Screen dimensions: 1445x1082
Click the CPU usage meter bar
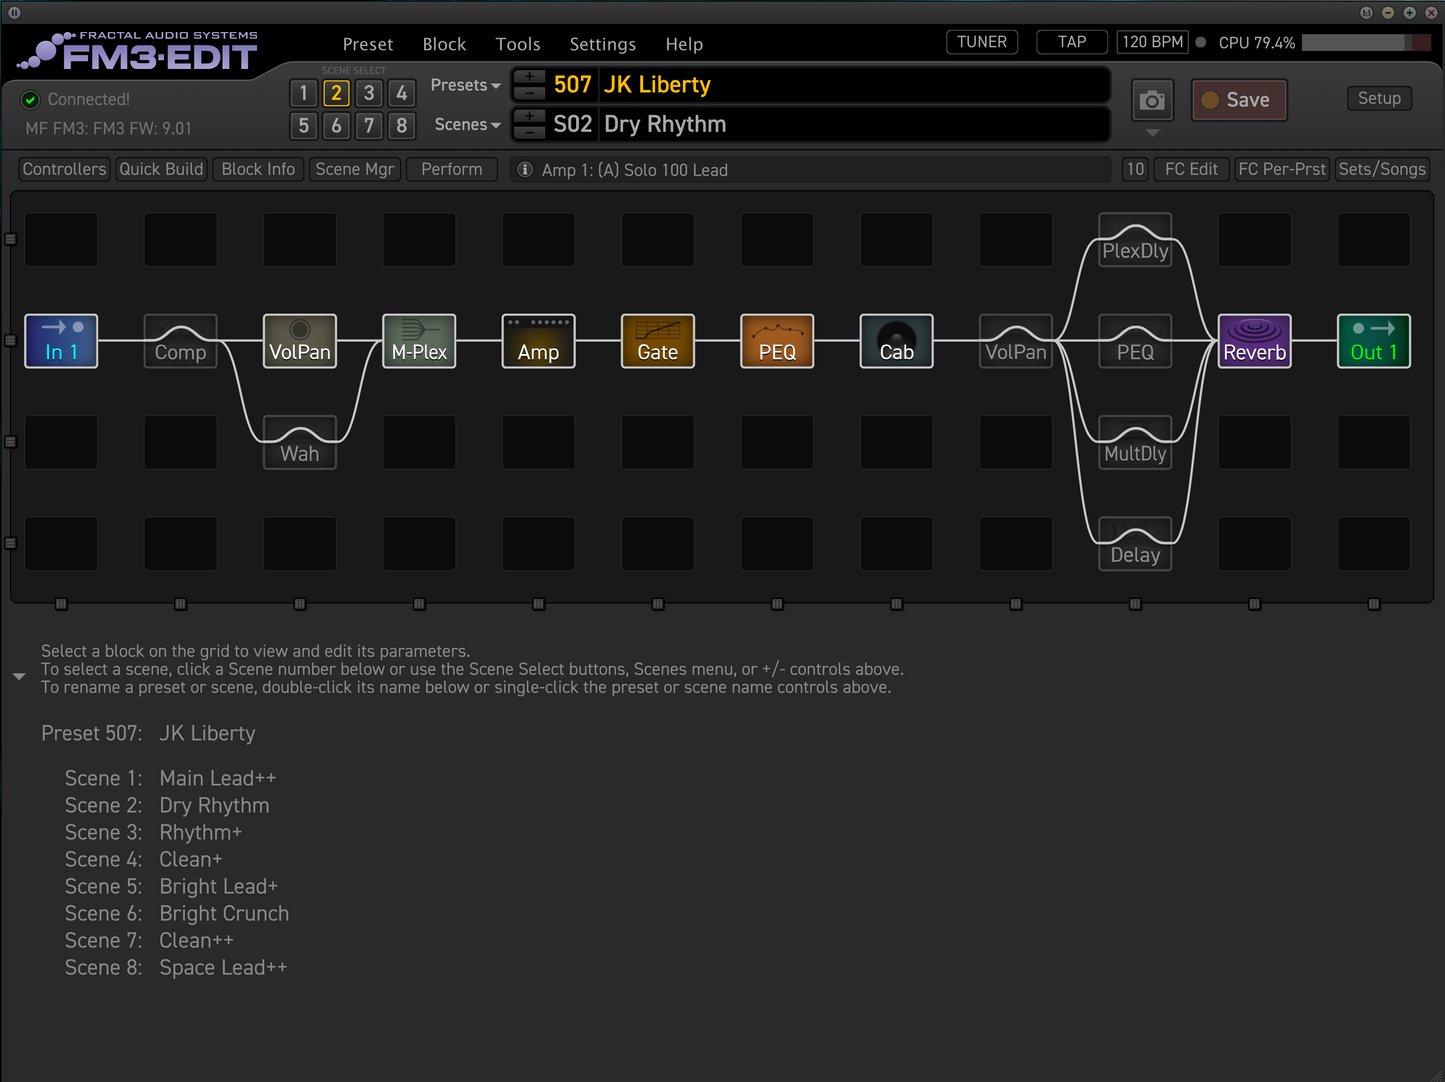coord(1365,42)
